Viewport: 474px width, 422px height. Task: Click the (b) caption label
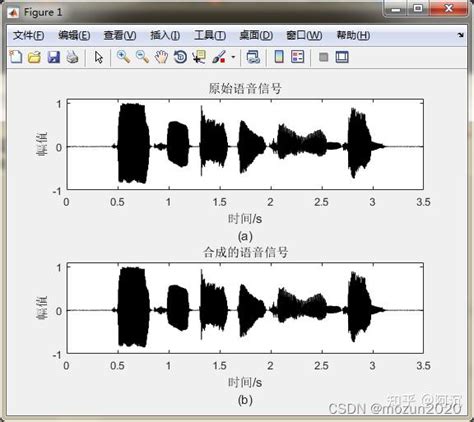click(x=245, y=400)
